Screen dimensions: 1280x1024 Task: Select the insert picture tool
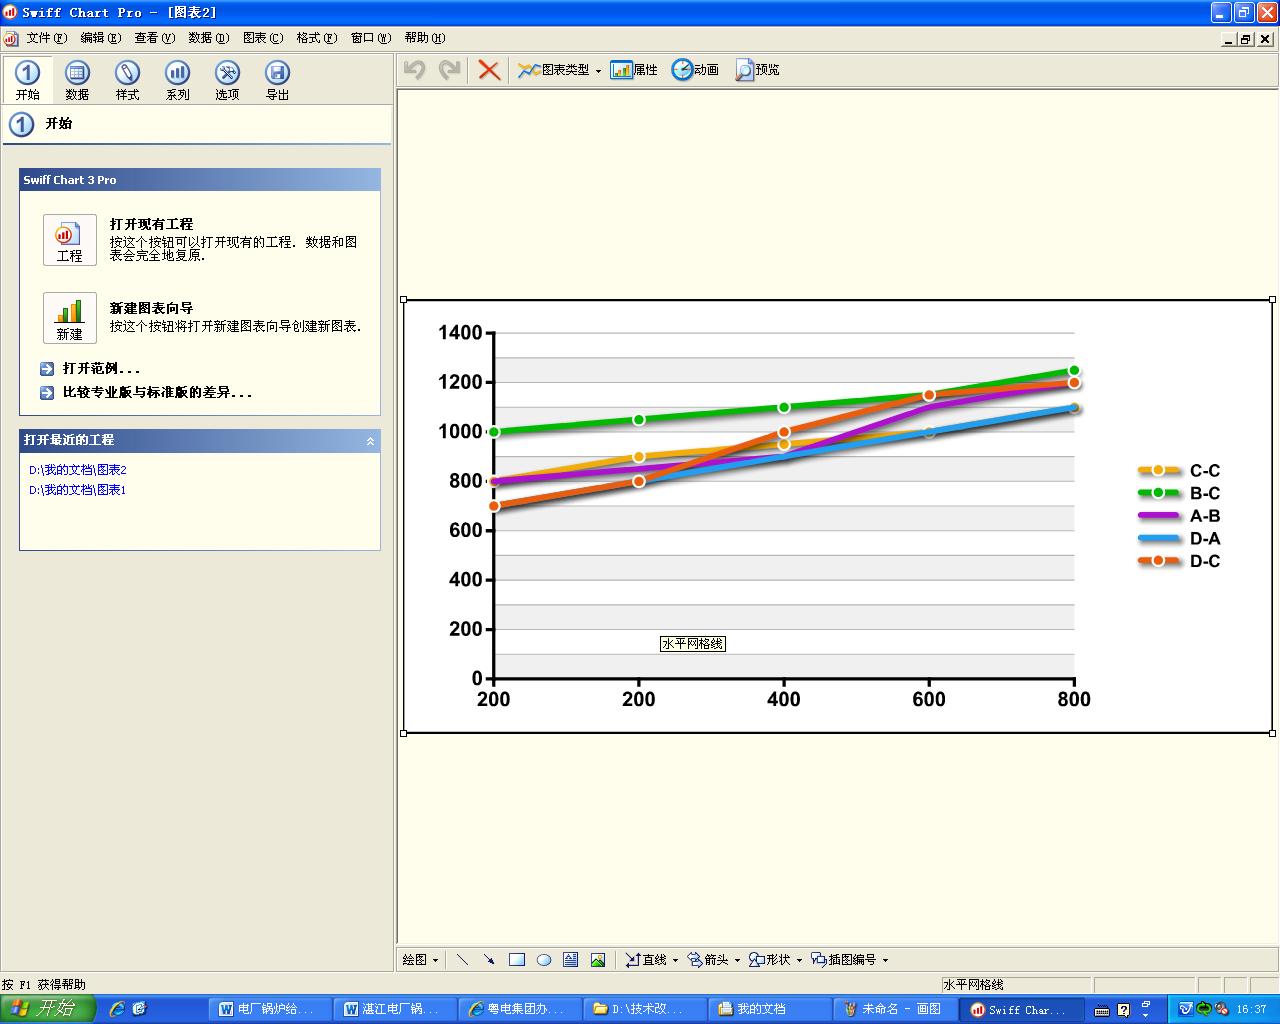coord(597,960)
